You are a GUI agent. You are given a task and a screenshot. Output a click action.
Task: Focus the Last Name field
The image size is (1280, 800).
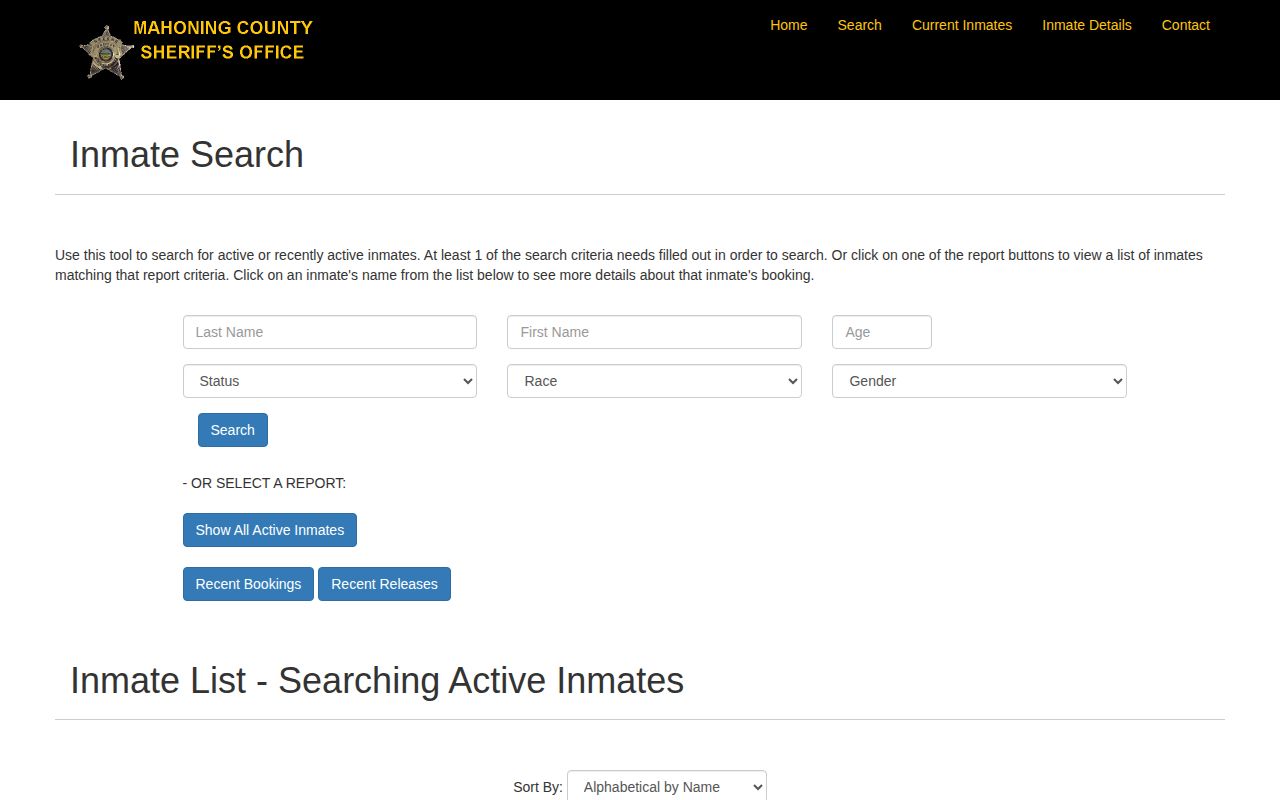(330, 332)
